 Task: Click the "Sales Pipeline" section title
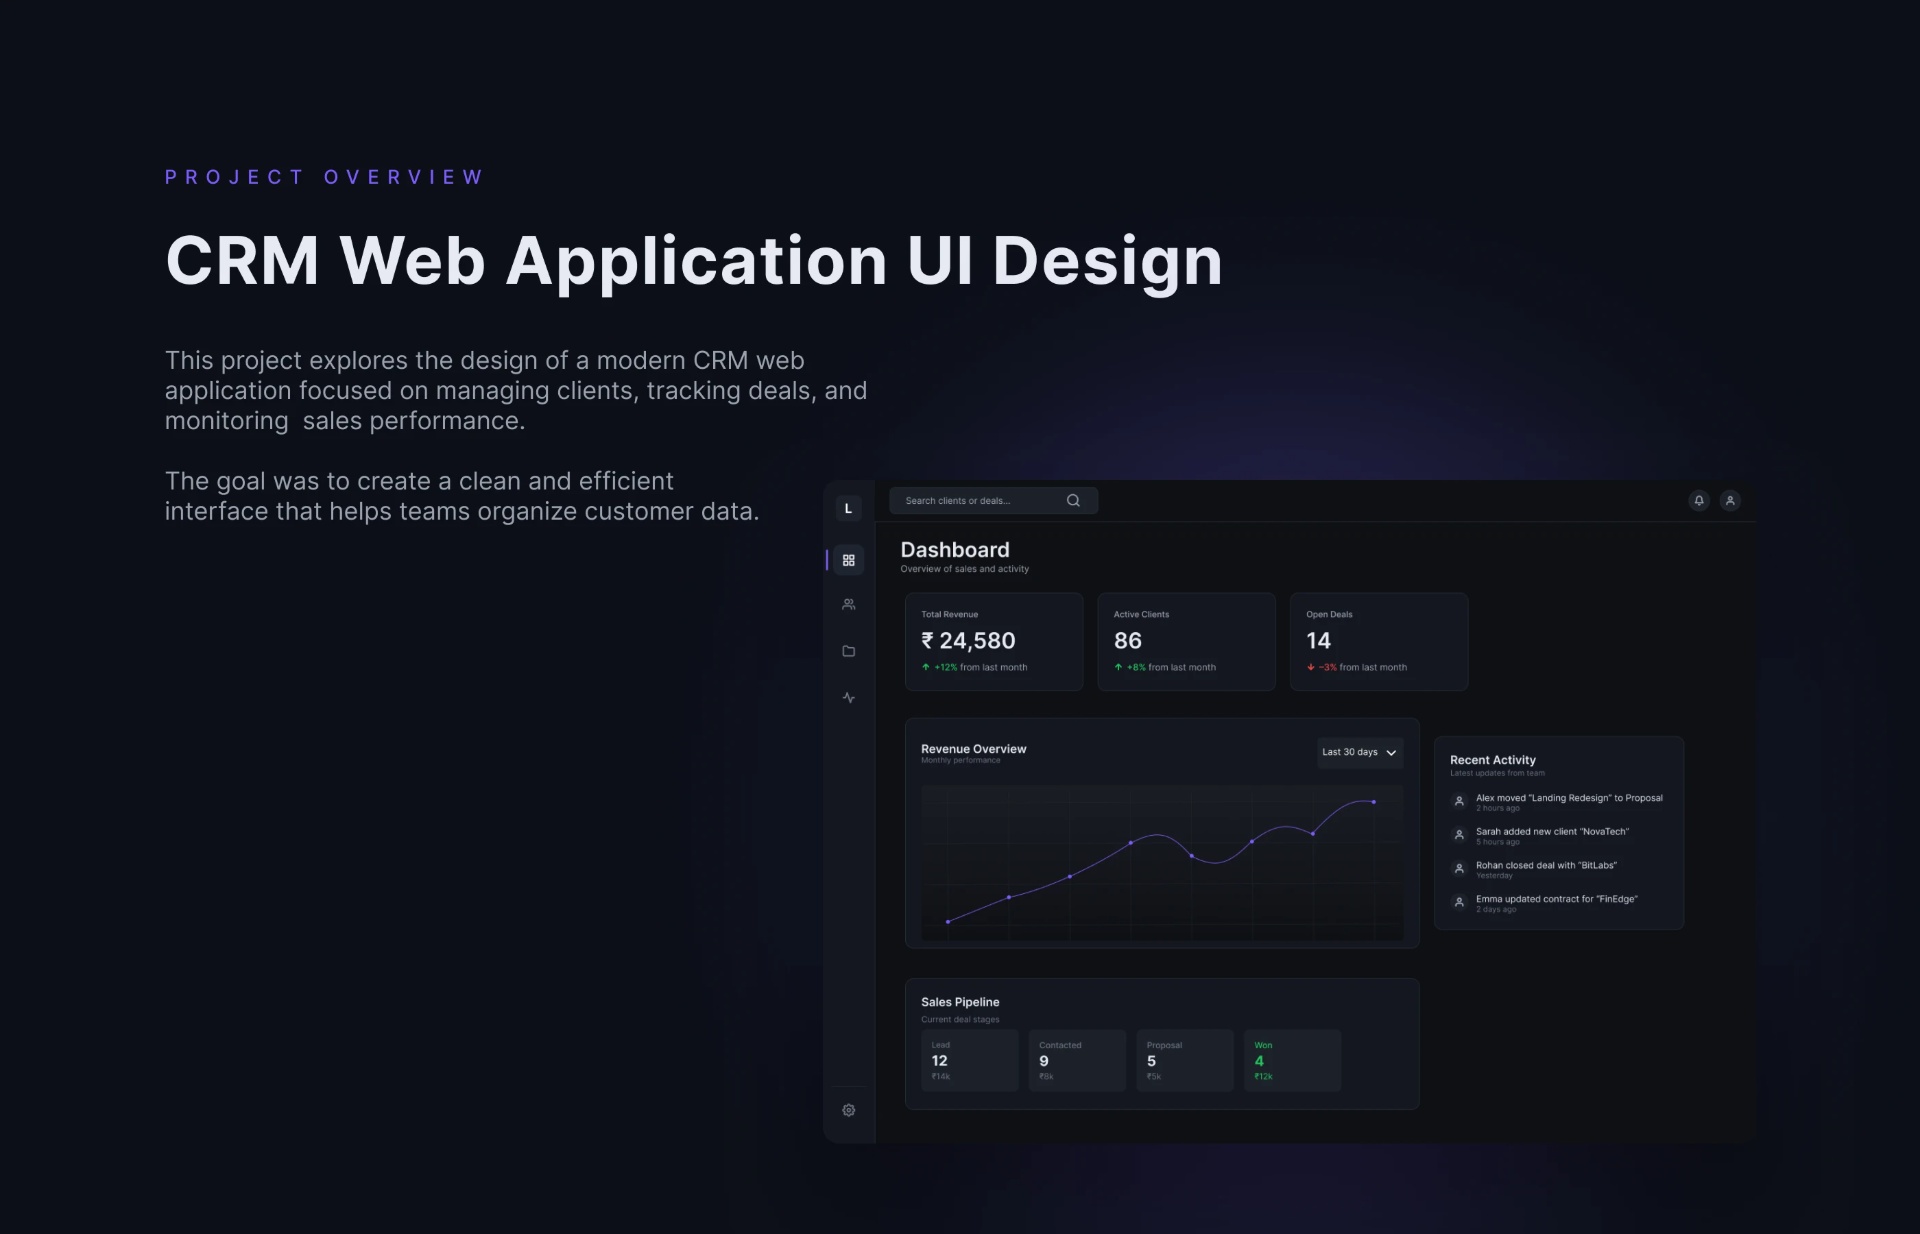click(x=960, y=1002)
